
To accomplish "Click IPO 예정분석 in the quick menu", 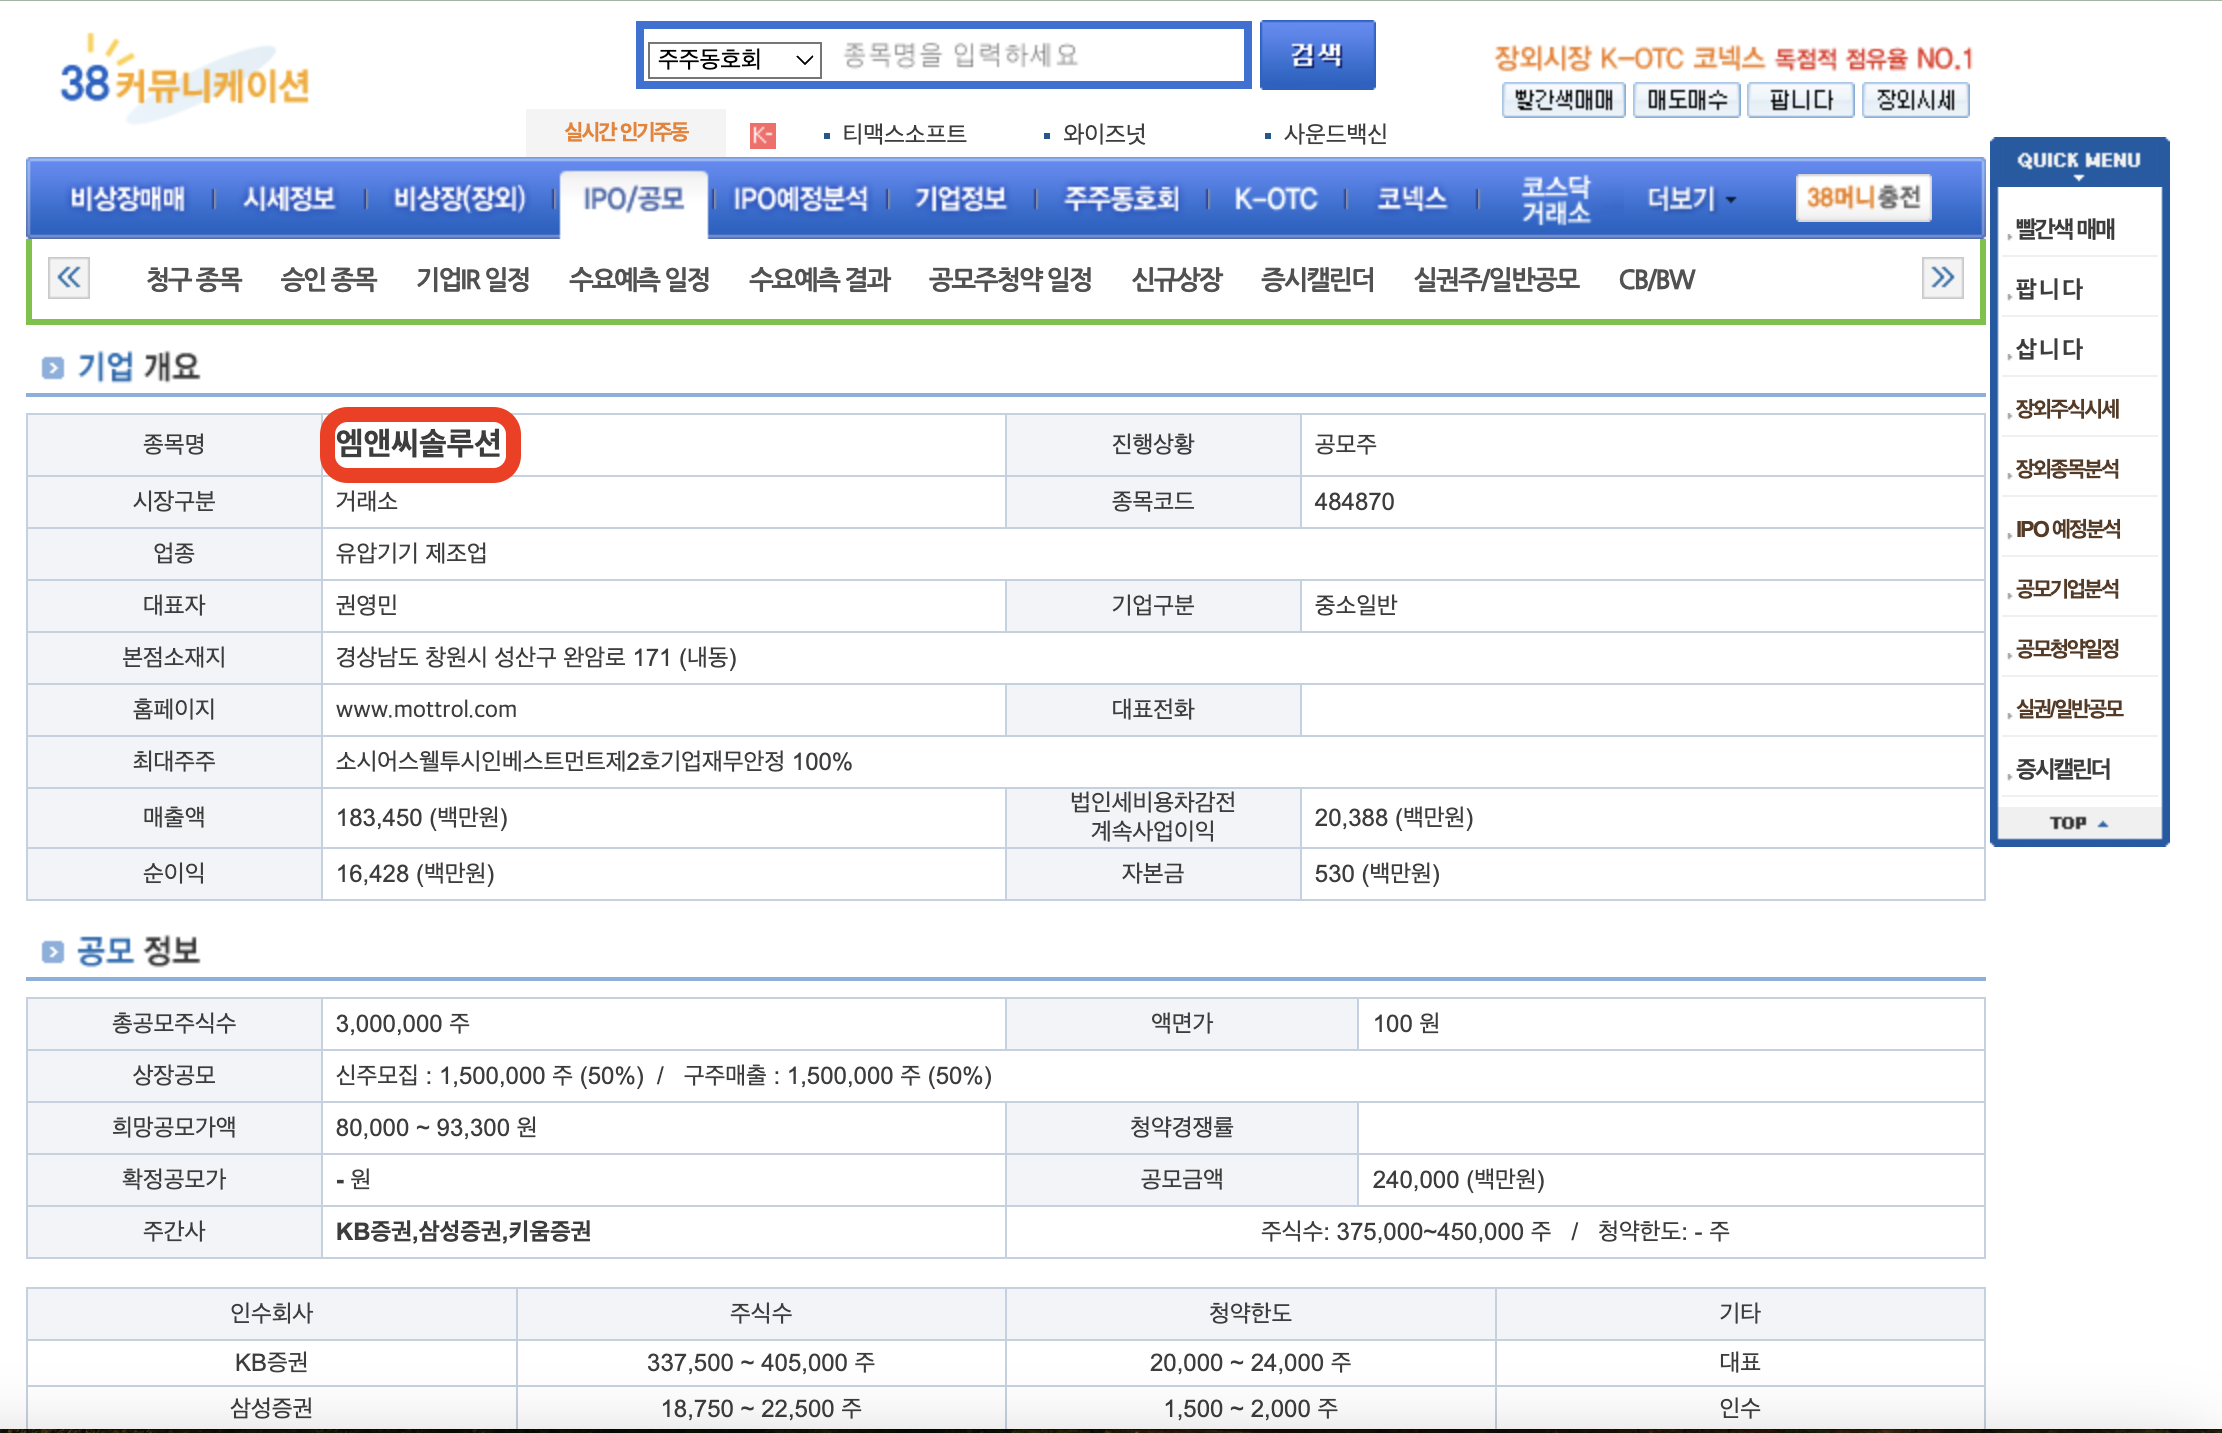I will 2068,529.
